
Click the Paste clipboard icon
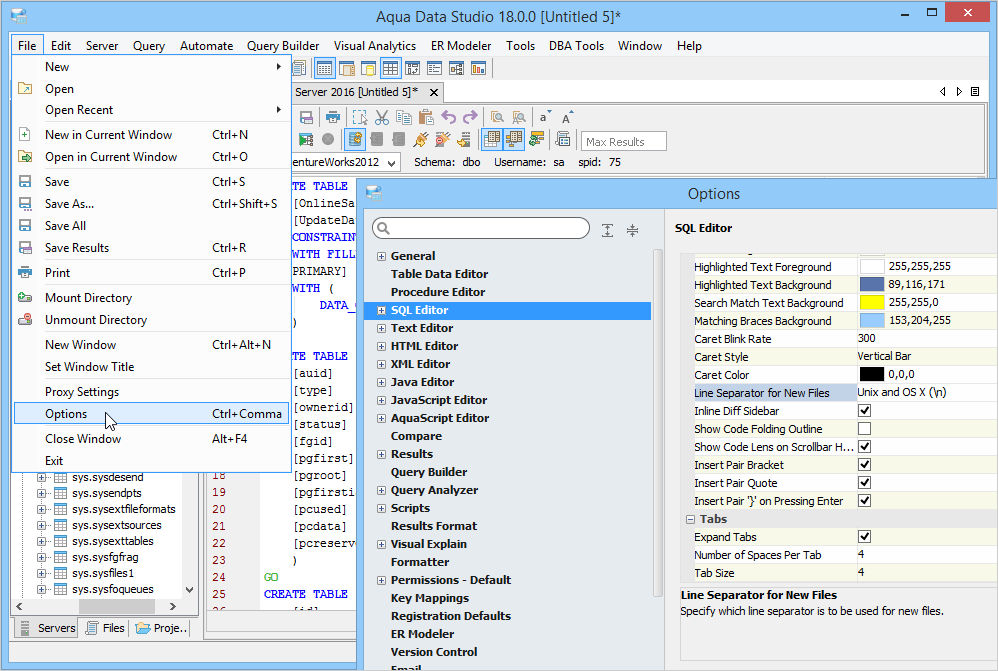coord(426,117)
